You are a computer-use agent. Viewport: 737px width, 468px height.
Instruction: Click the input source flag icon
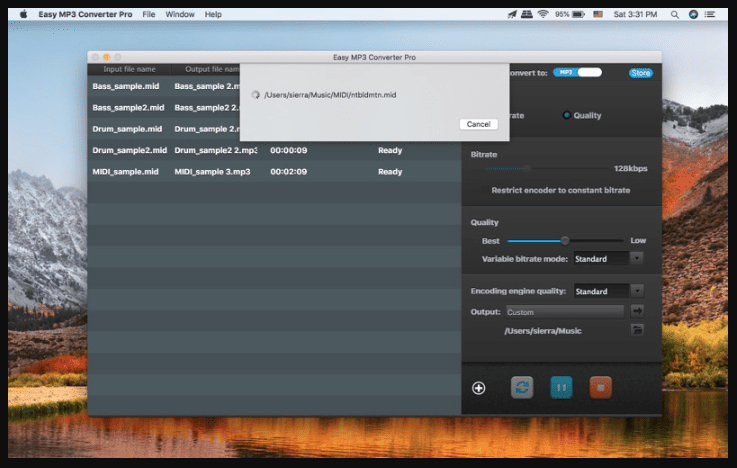[x=598, y=15]
